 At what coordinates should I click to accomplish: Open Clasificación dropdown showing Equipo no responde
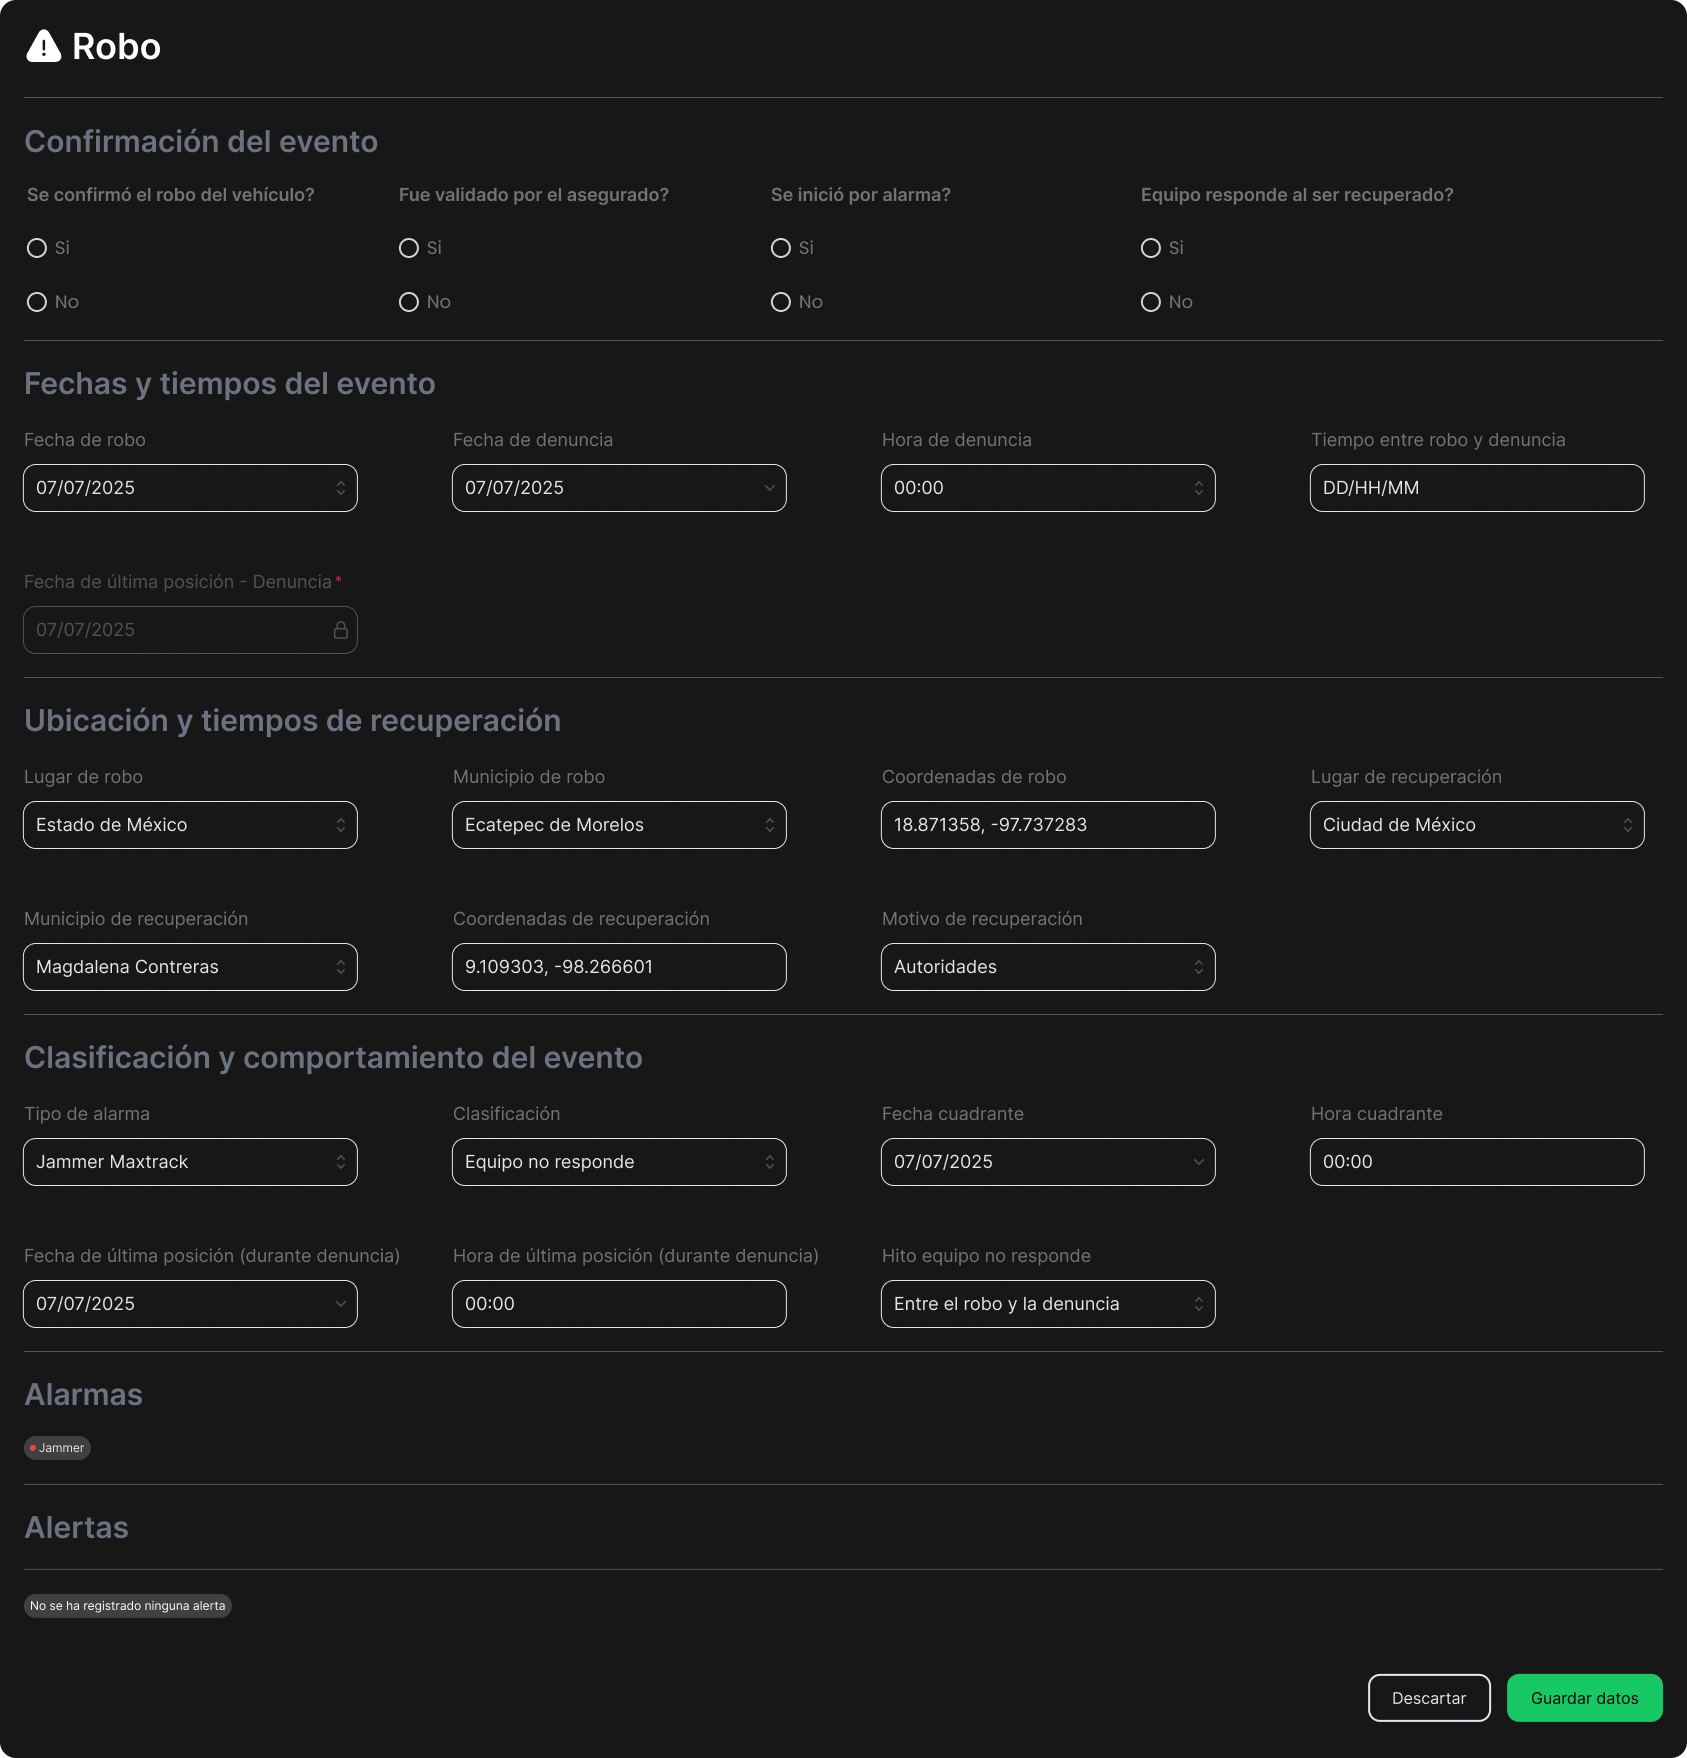coord(619,1162)
